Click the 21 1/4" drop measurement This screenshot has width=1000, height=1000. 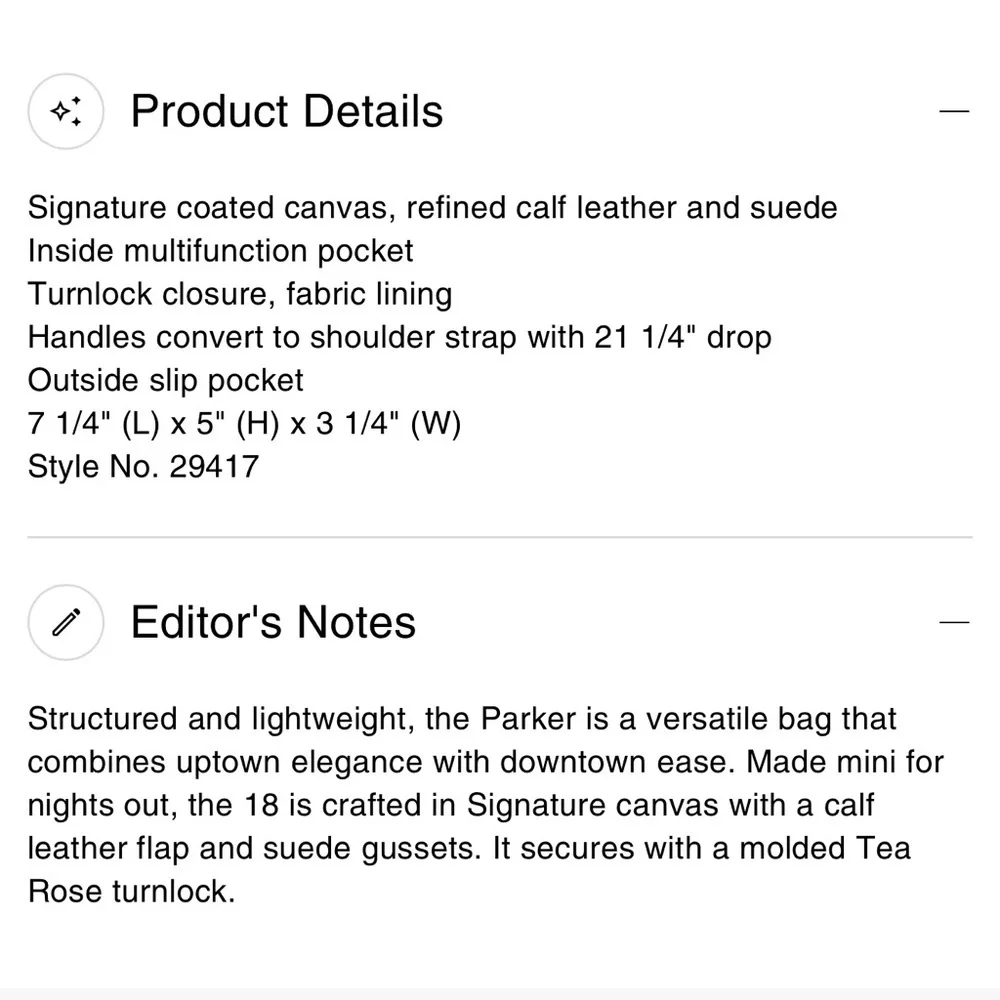pyautogui.click(x=682, y=337)
